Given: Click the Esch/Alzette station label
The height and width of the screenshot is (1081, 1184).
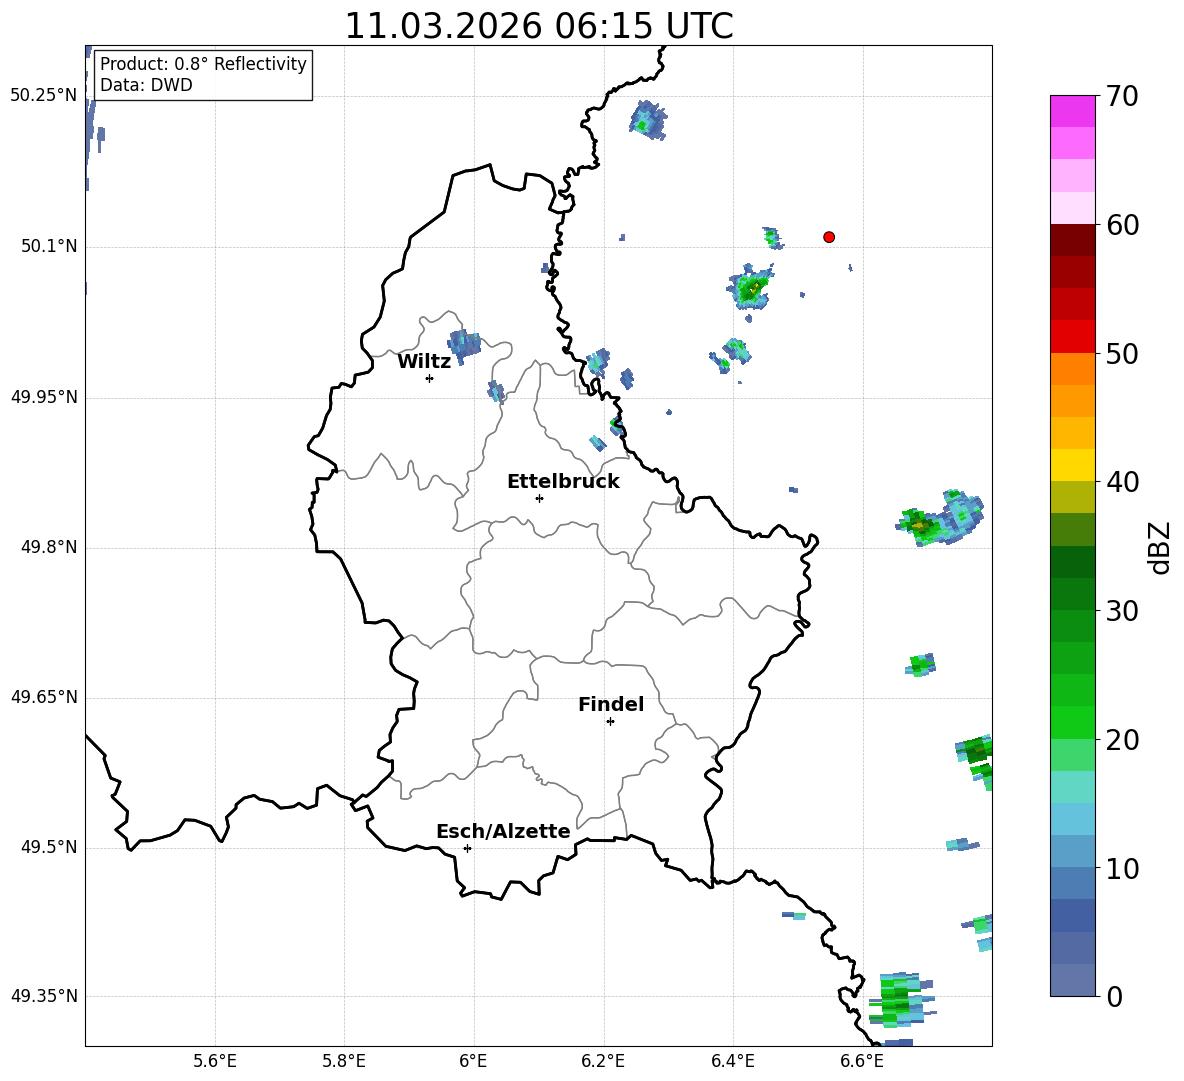Looking at the screenshot, I should tap(503, 831).
